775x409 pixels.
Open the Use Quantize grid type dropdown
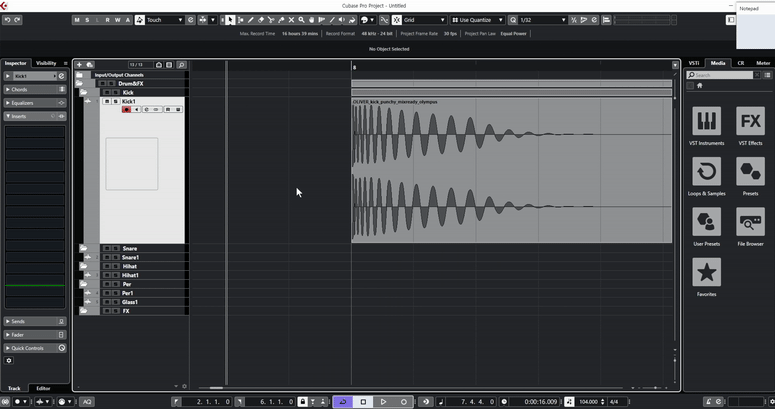478,20
